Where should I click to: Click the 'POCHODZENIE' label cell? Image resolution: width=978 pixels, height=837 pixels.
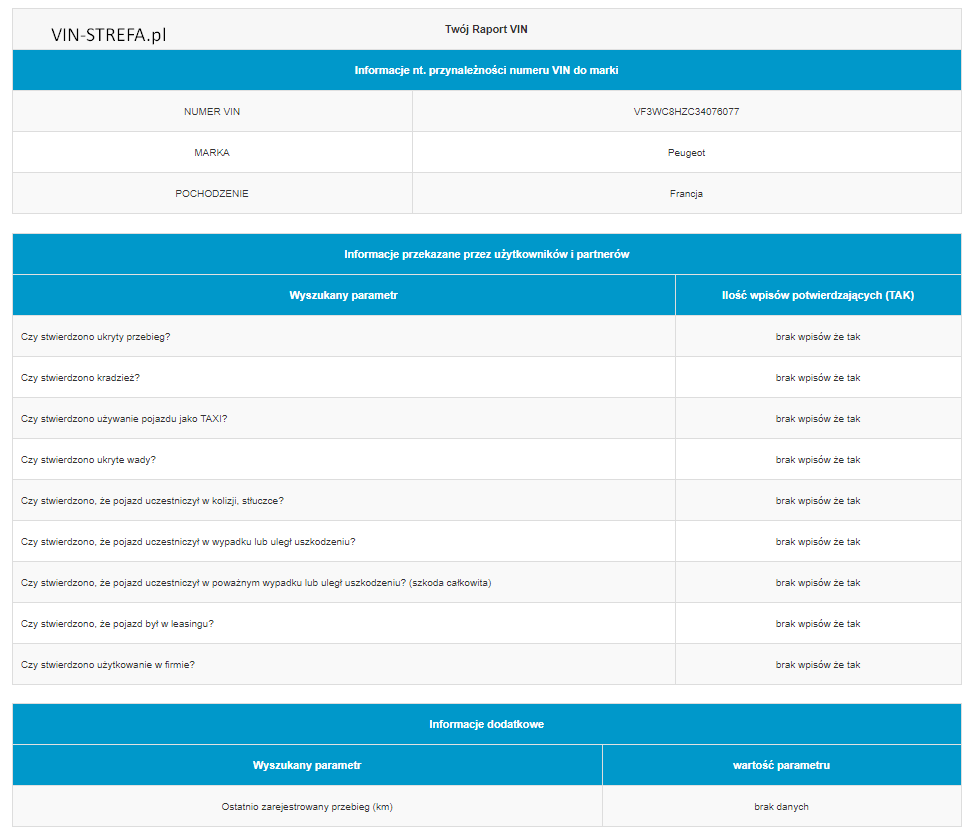[x=212, y=194]
